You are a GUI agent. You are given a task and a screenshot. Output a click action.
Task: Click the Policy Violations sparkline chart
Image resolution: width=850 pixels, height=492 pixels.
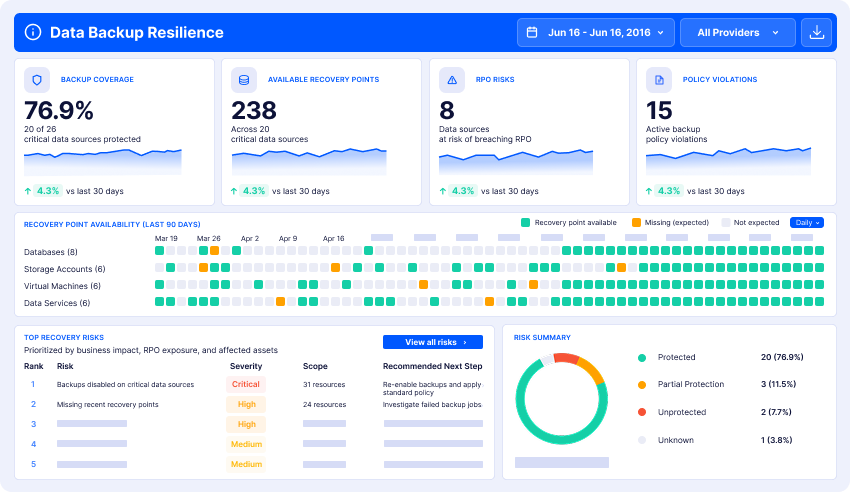pos(728,161)
